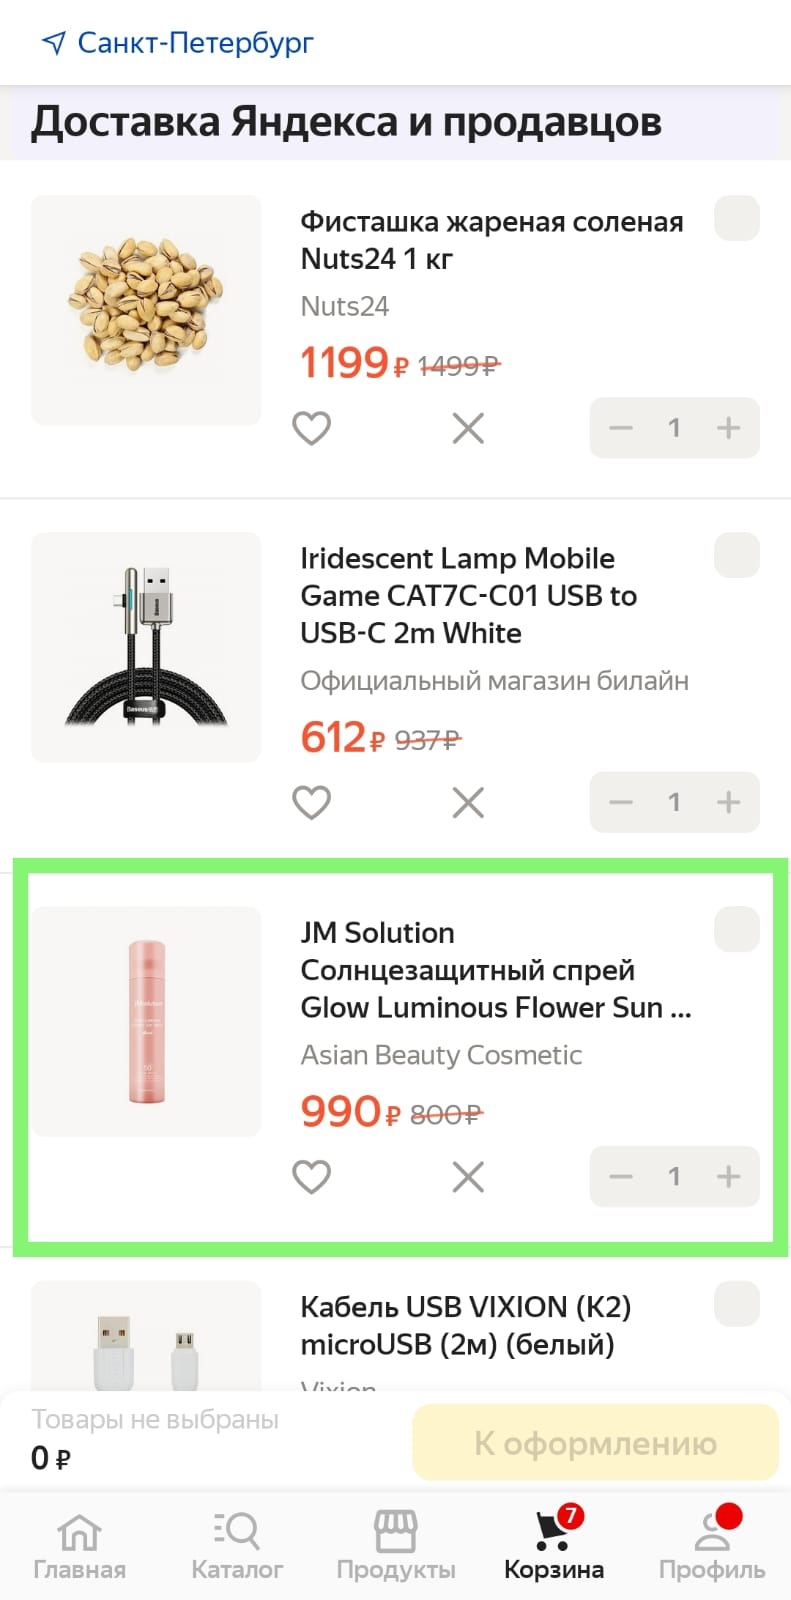Open the pistachios product thumbnail
Viewport: 791px width, 1600px height.
tap(146, 310)
